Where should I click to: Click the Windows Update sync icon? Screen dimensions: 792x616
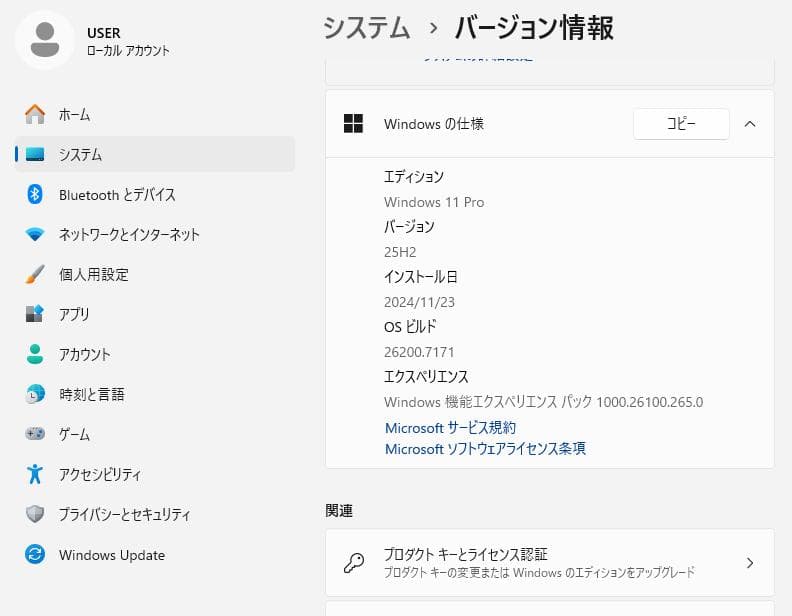[35, 554]
